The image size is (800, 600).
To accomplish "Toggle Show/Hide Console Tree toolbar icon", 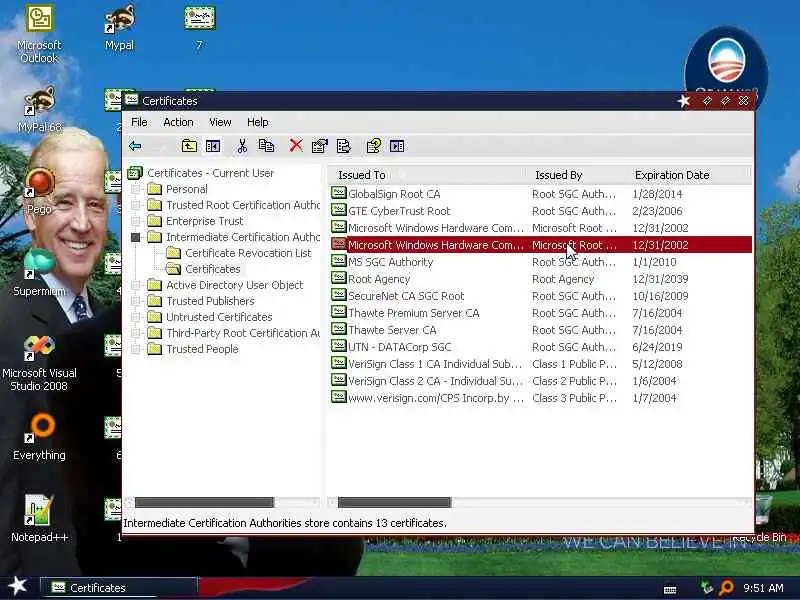I will [x=213, y=146].
